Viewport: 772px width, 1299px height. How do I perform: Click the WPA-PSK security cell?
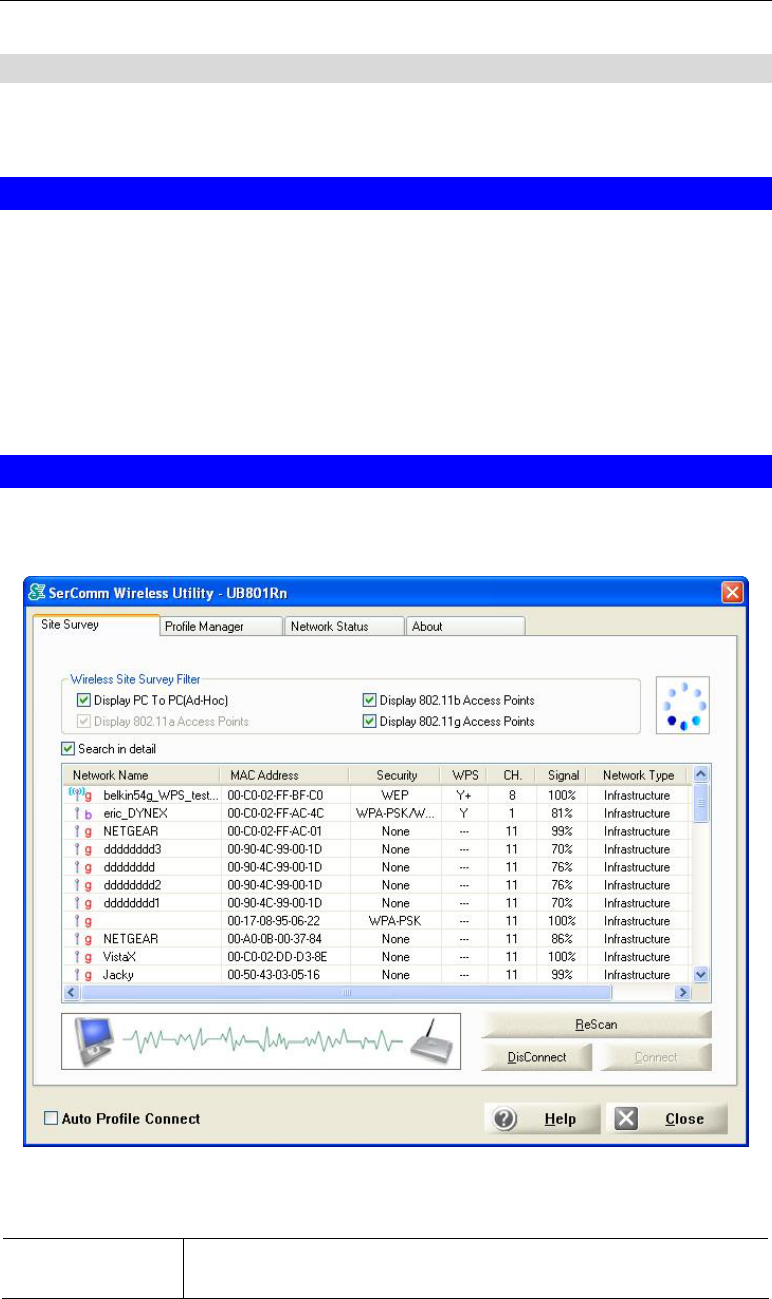396,921
